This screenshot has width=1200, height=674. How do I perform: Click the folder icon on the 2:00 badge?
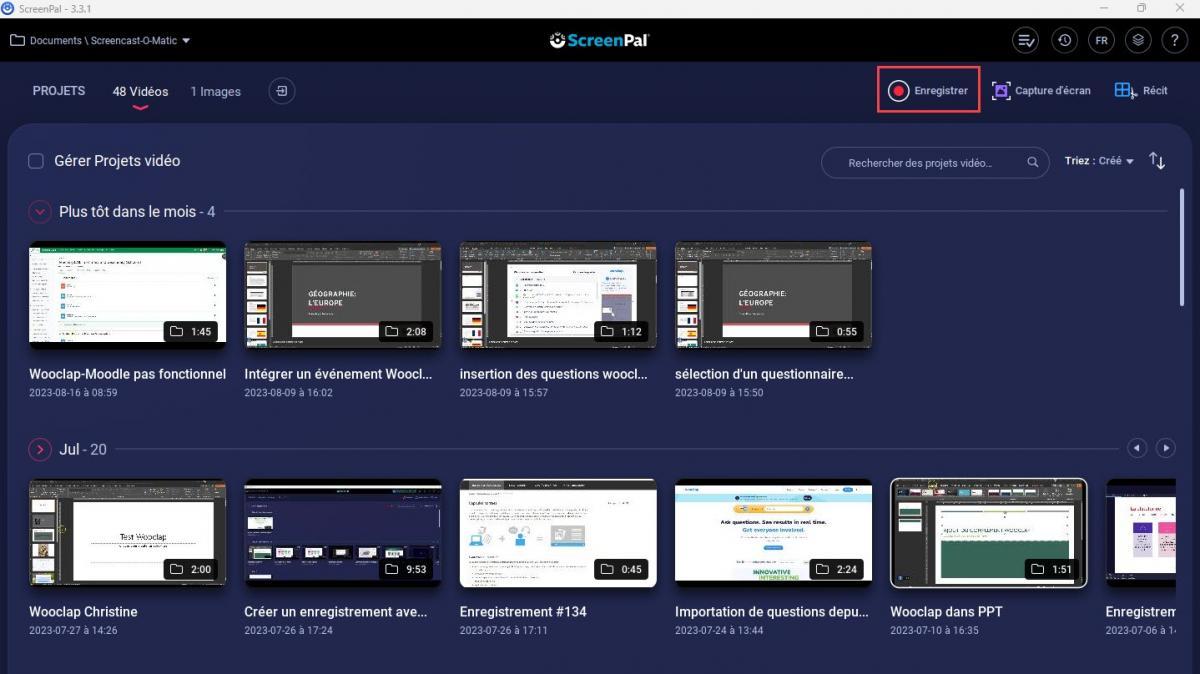(x=177, y=569)
